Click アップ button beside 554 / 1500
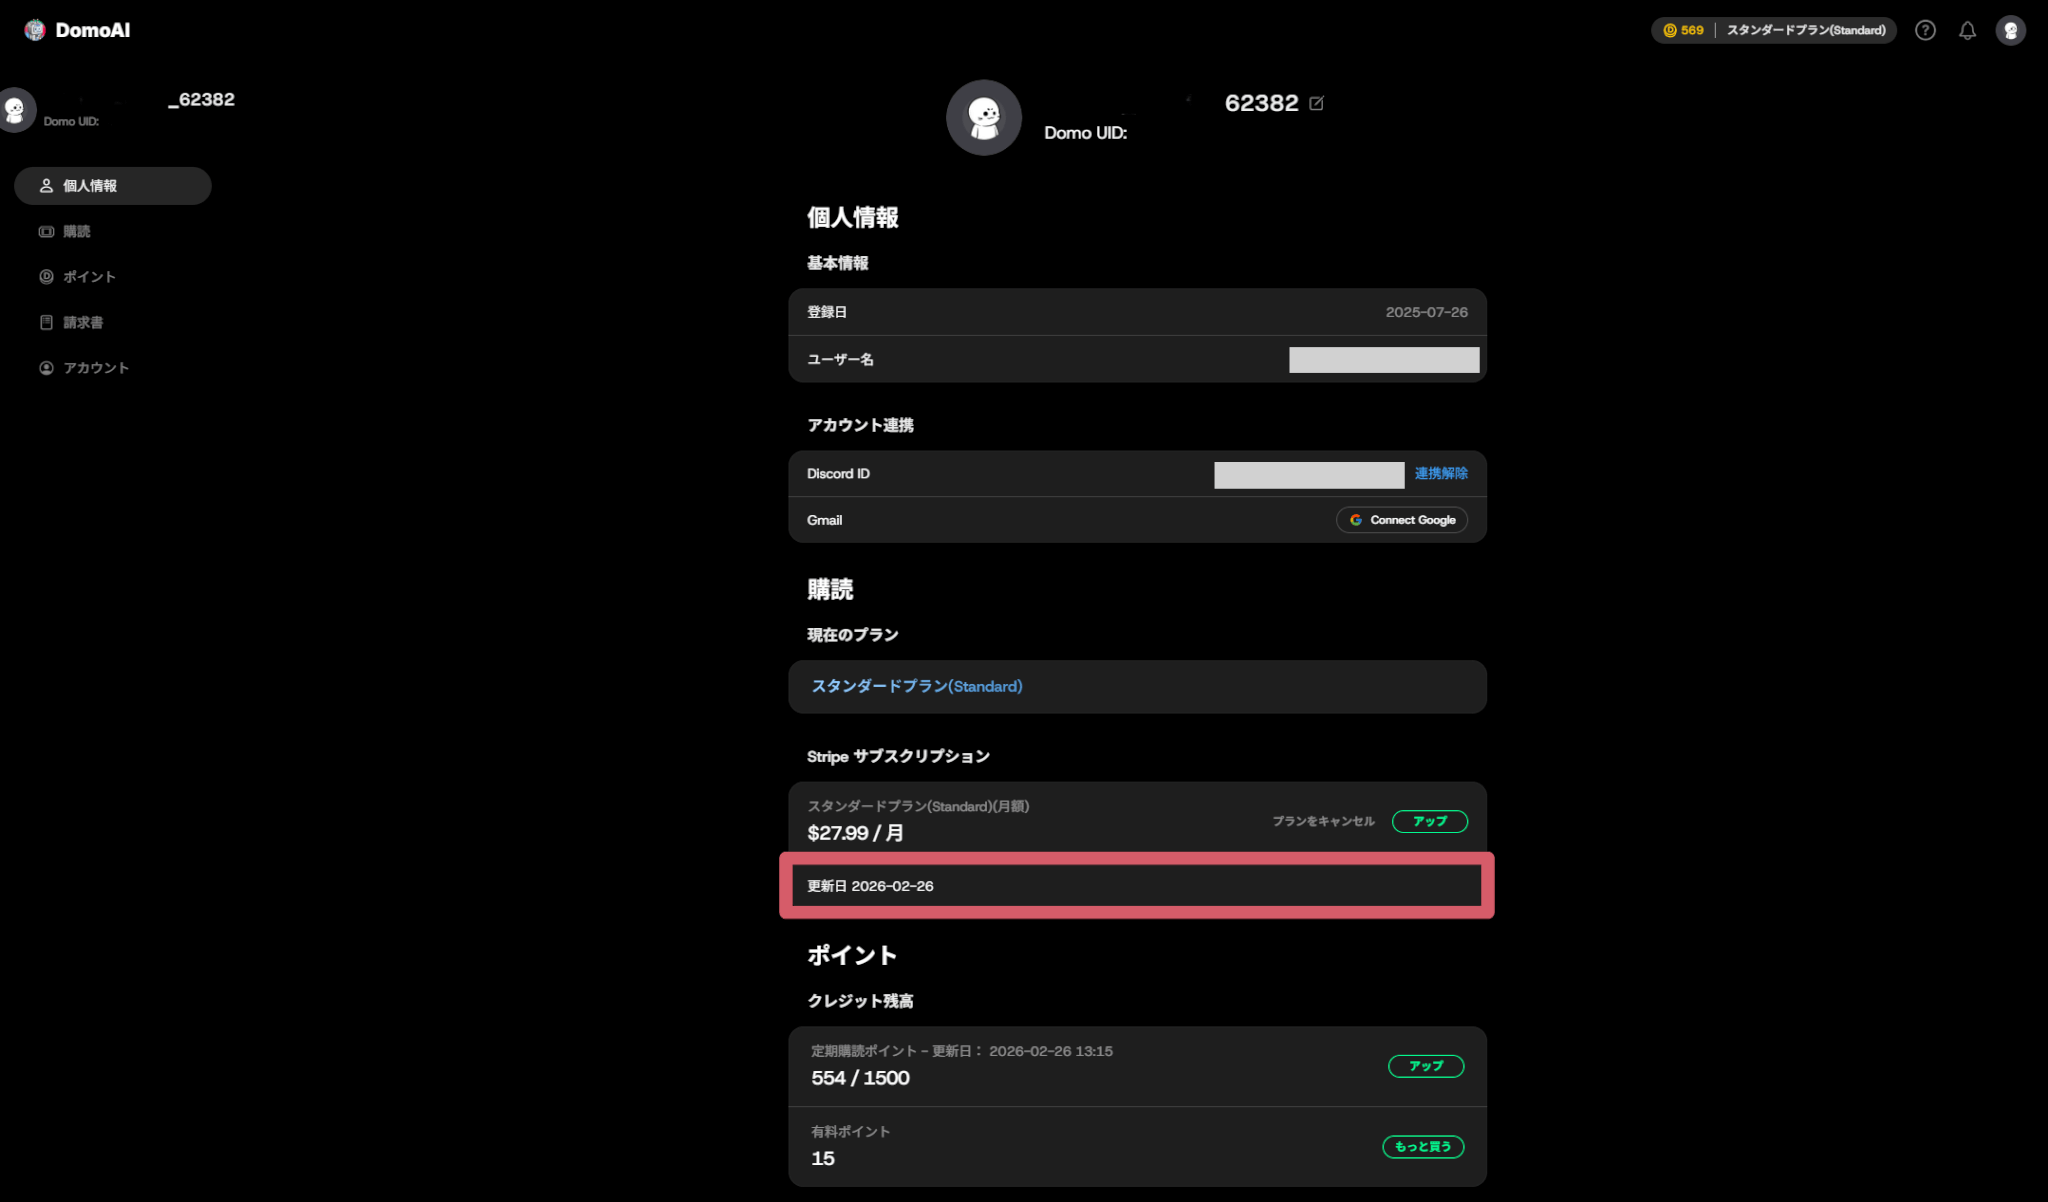Image resolution: width=2048 pixels, height=1202 pixels. point(1426,1066)
